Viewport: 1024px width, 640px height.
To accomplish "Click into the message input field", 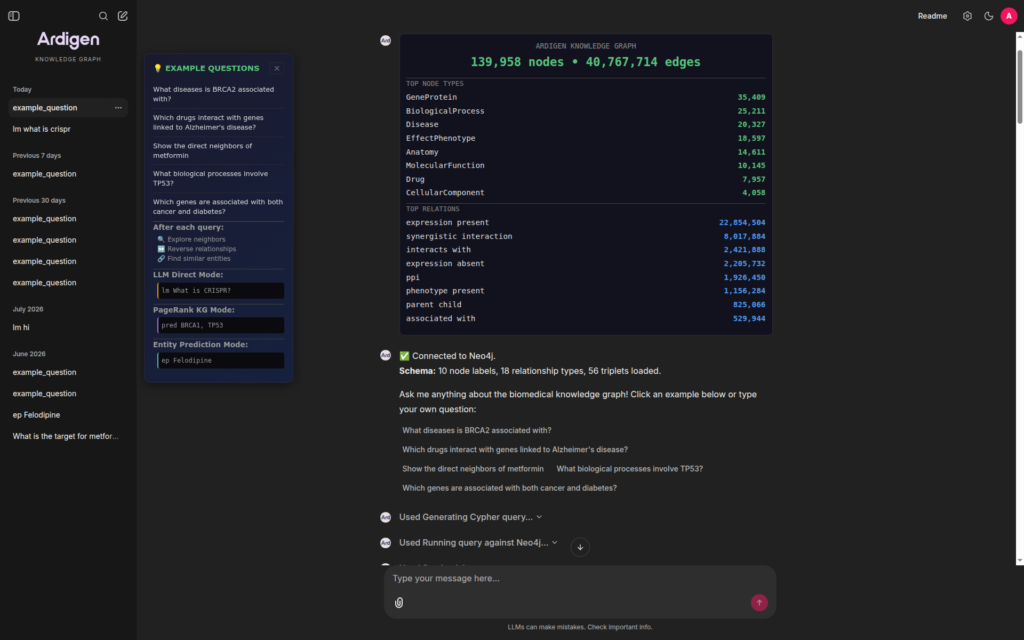I will point(579,579).
